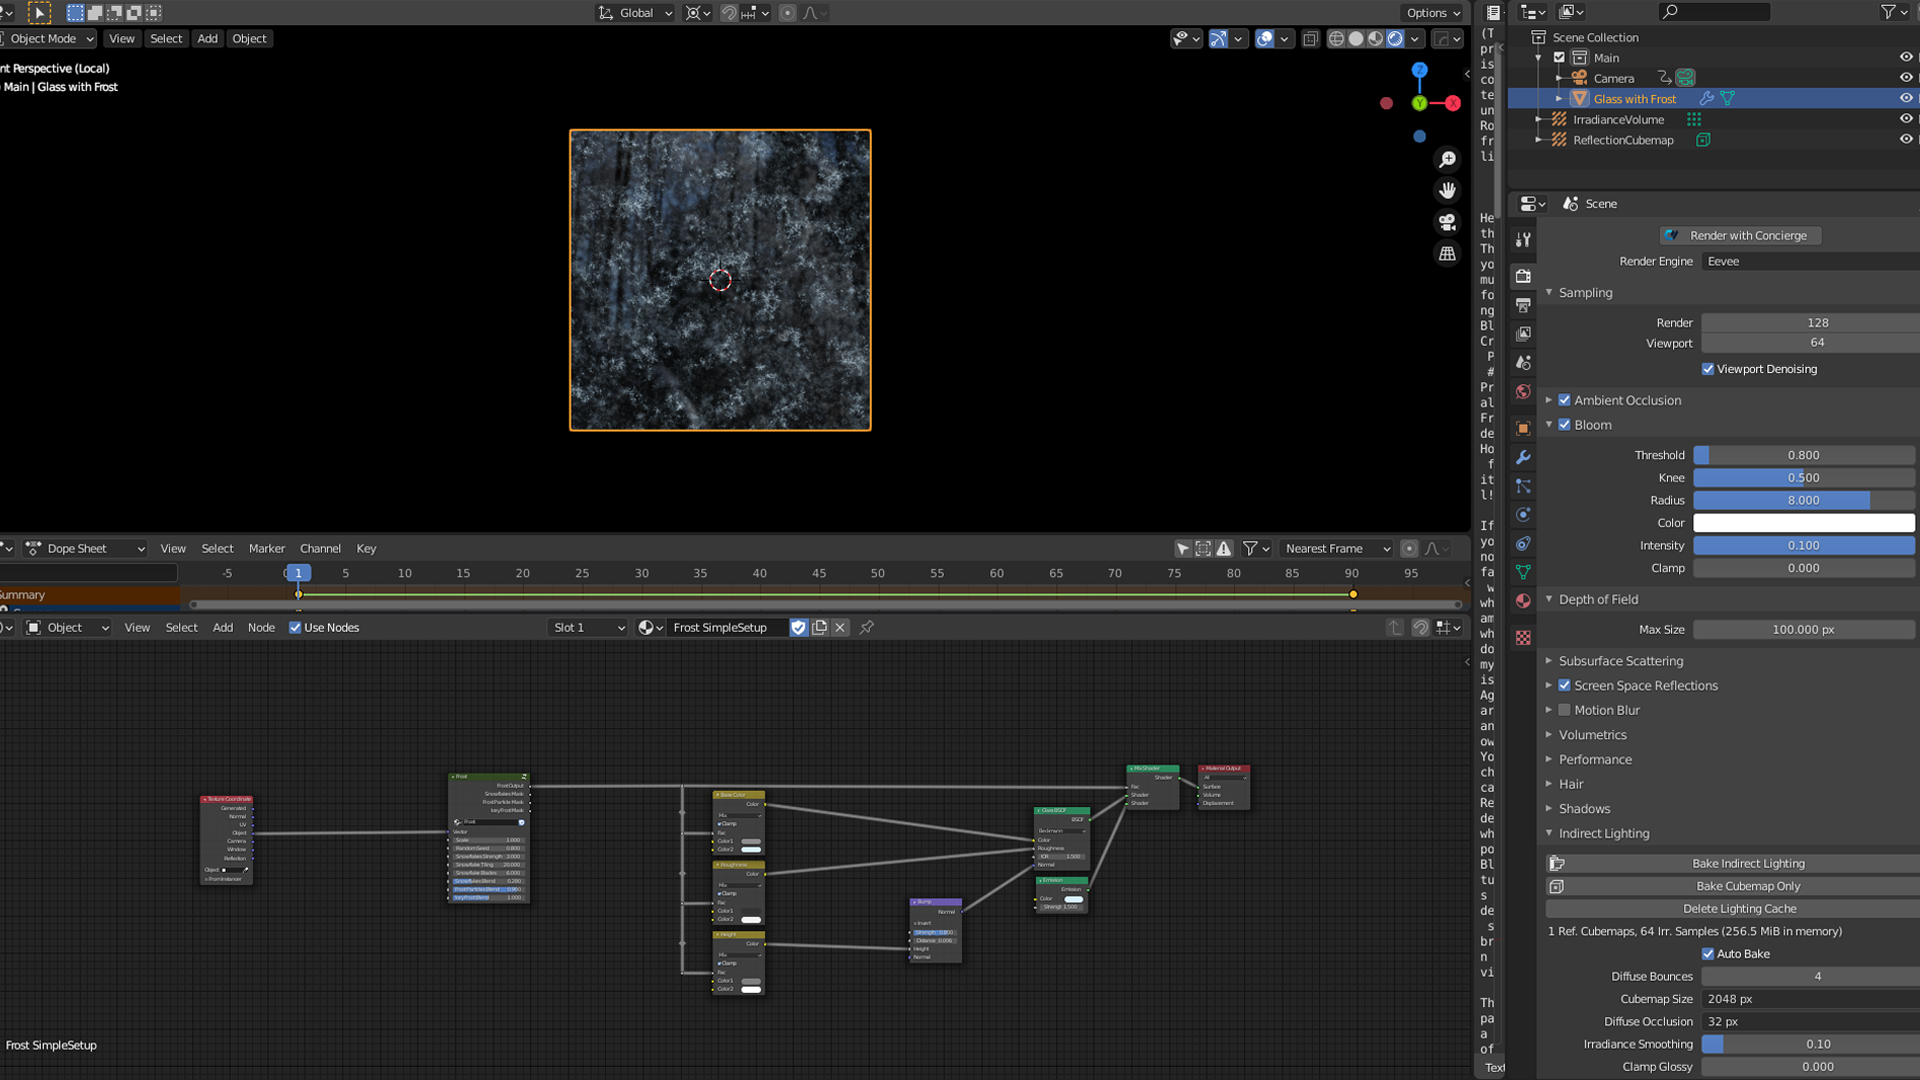This screenshot has width=1920, height=1080.
Task: Open Physics properties tab
Action: (1523, 514)
